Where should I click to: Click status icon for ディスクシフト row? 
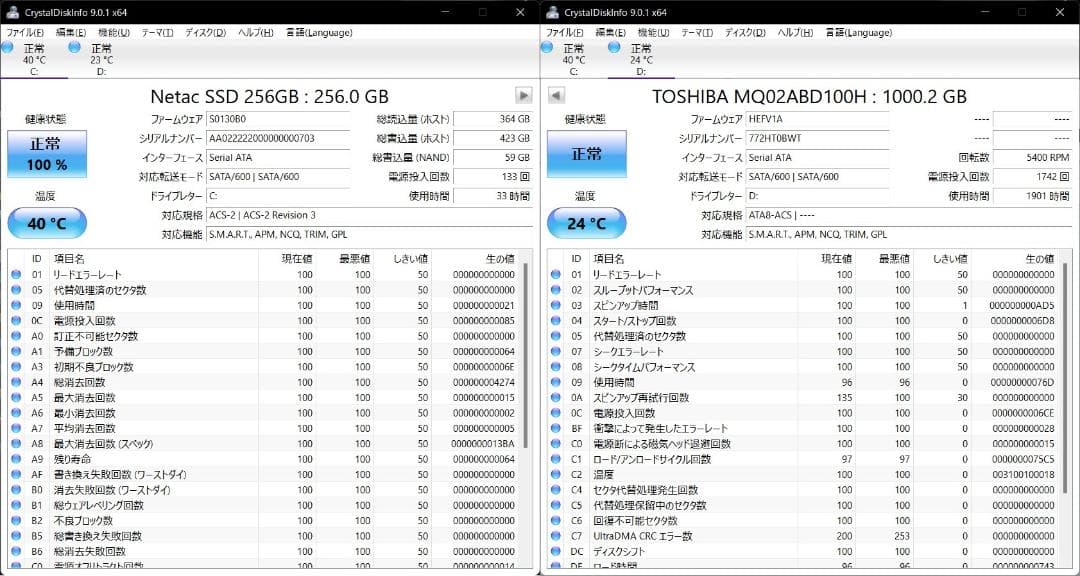[556, 551]
